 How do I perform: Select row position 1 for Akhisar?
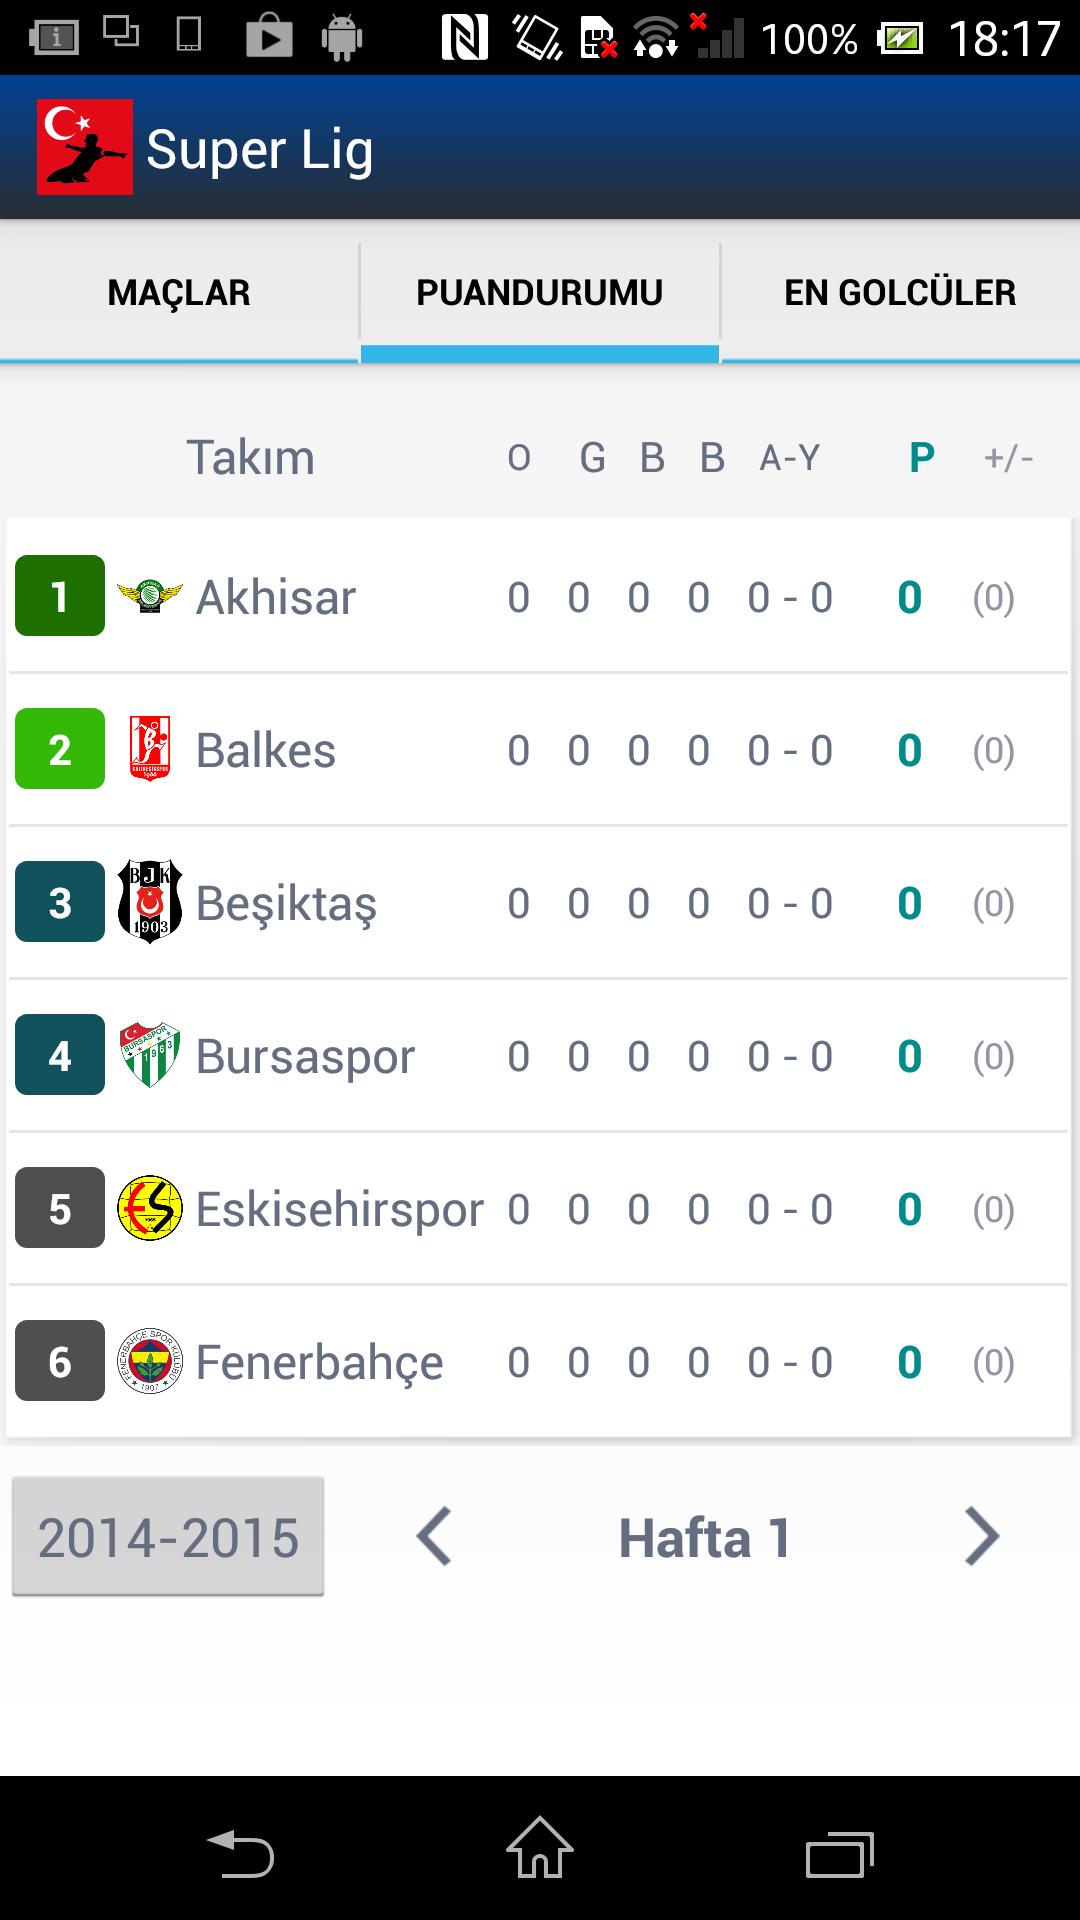tap(59, 597)
